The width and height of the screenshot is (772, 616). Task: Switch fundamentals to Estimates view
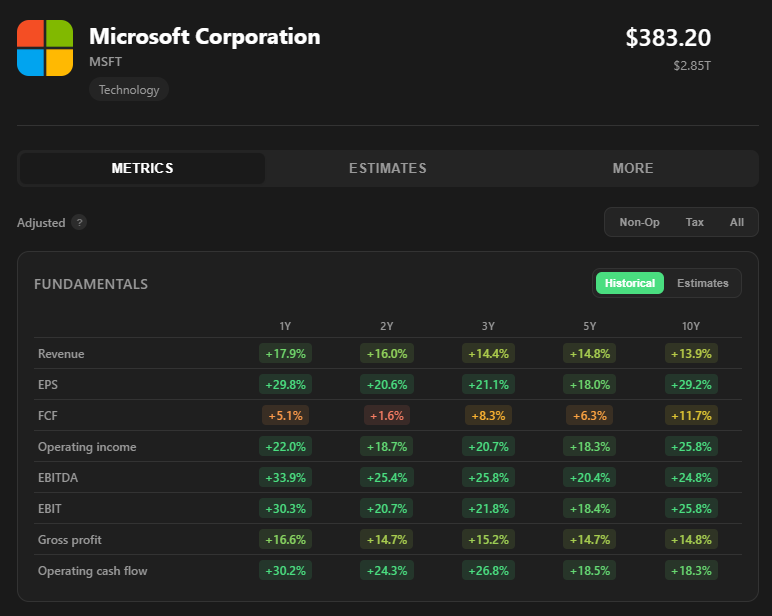point(703,283)
